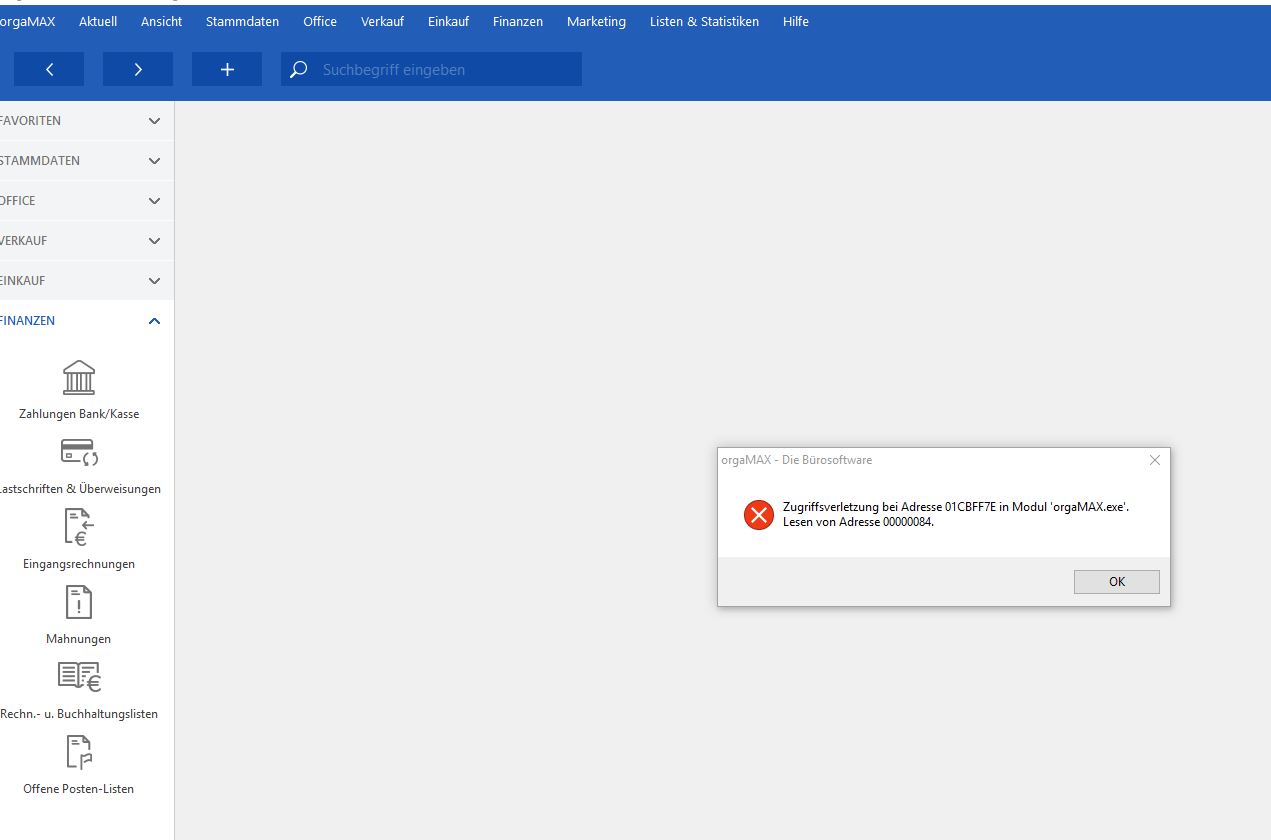
Task: Collapse the Finanzen sidebar section
Action: pos(87,321)
